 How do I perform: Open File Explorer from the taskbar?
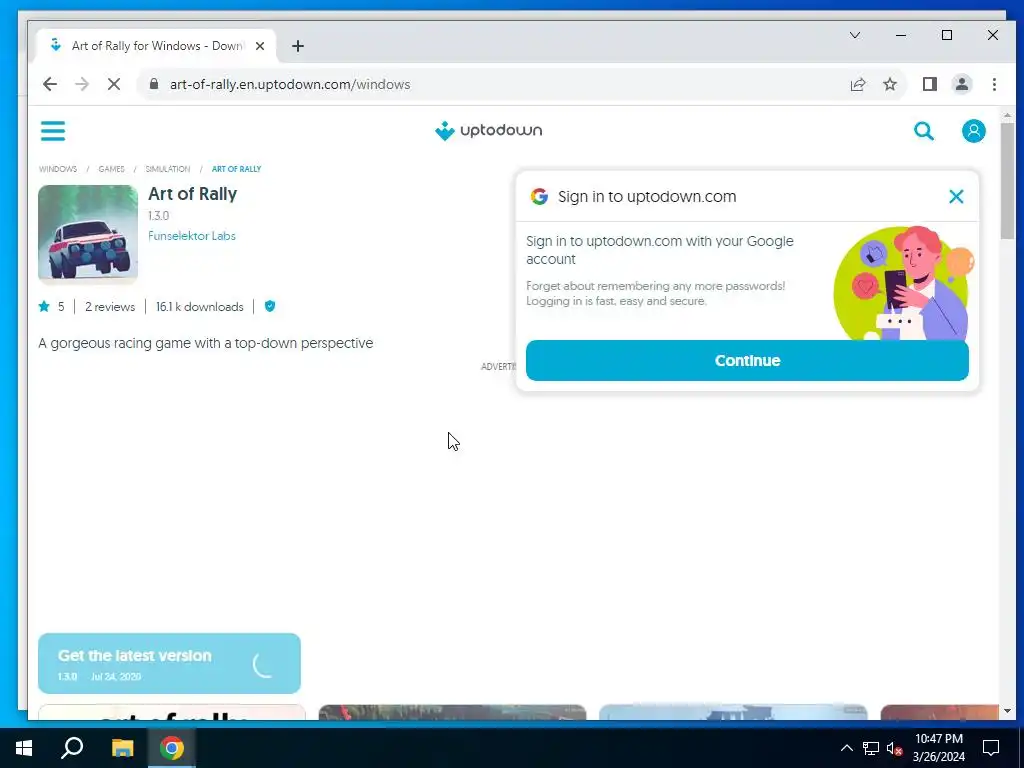(x=122, y=748)
